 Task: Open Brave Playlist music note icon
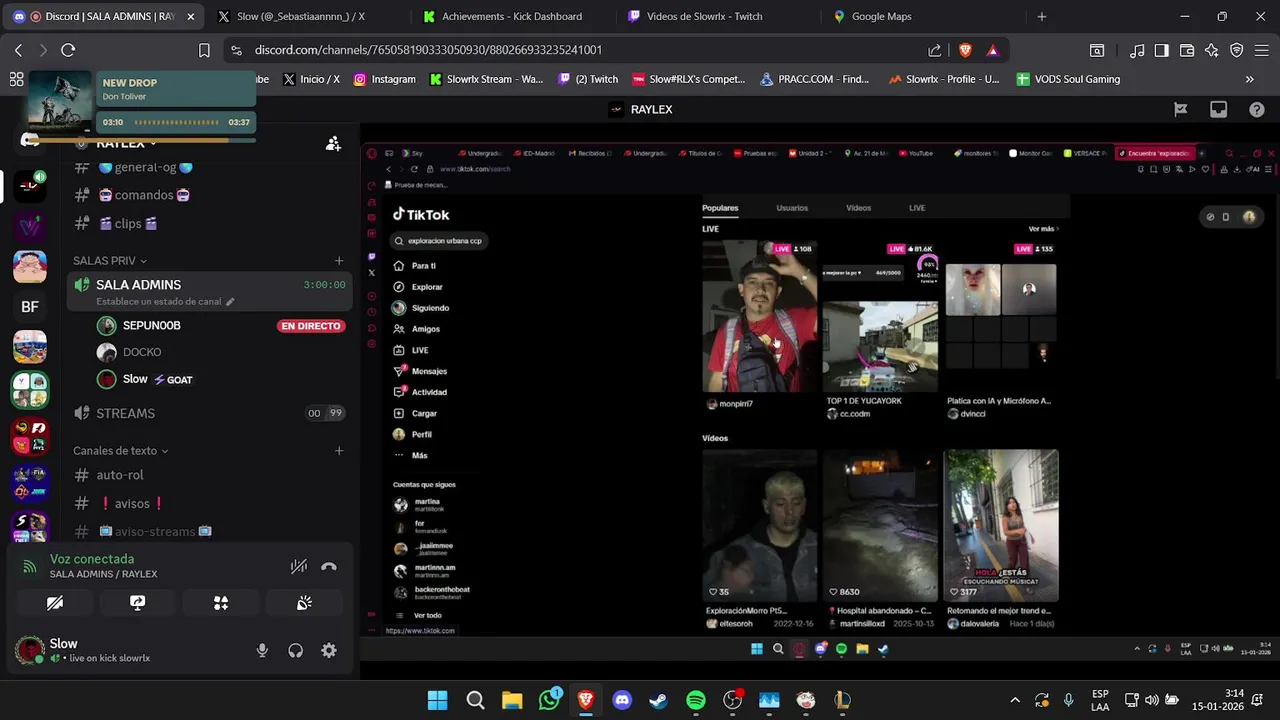click(1137, 50)
